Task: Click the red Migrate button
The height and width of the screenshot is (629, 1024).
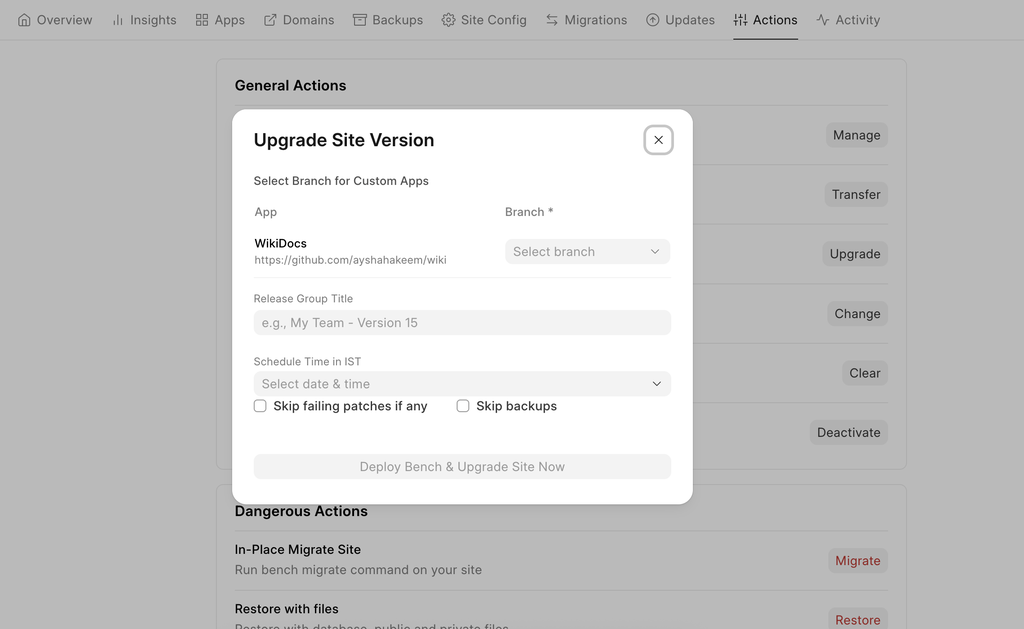Action: pos(857,561)
